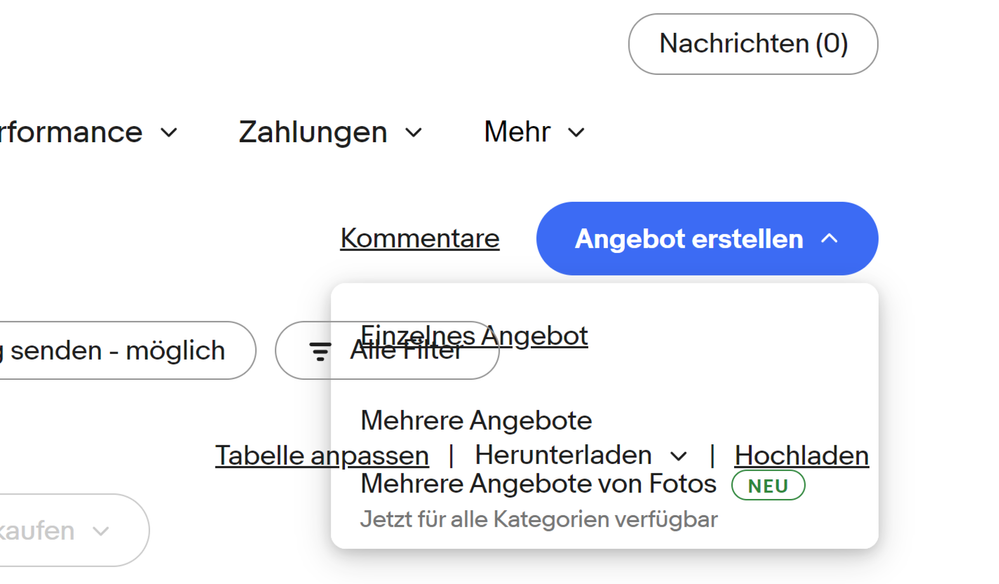Screen dimensions: 999x584
Task: Choose Mehrere Angebote von Fotos
Action: tap(539, 484)
